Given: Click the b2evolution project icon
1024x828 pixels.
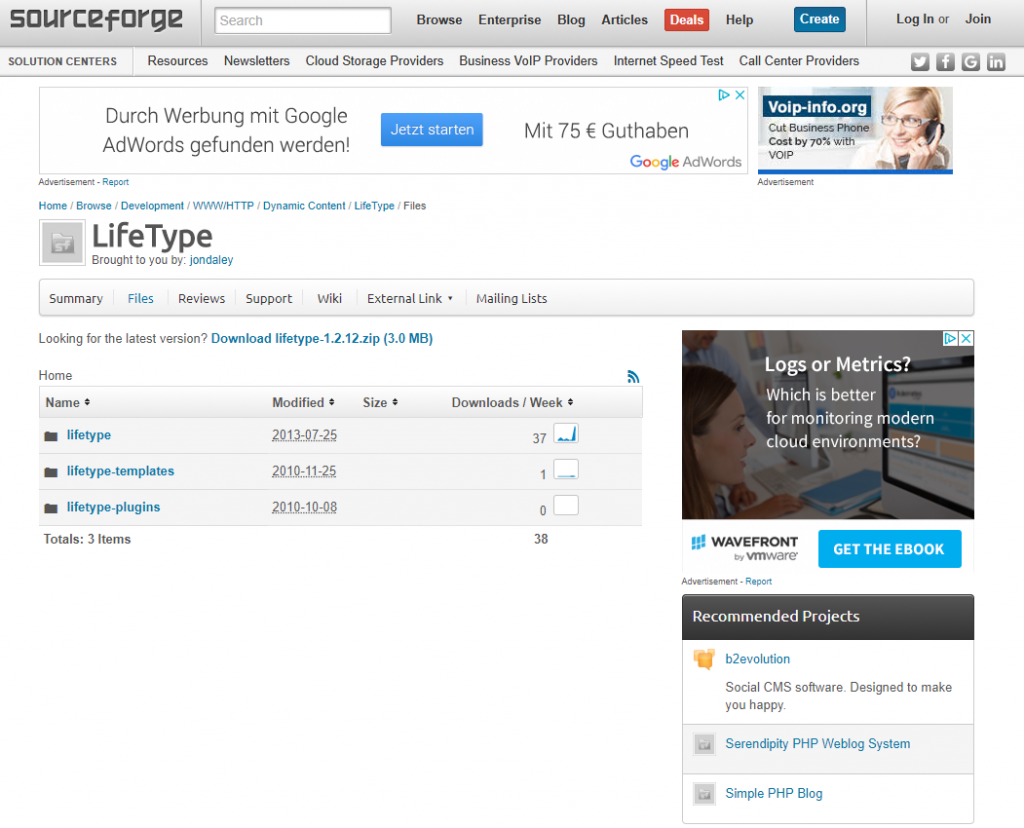Looking at the screenshot, I should pos(703,658).
